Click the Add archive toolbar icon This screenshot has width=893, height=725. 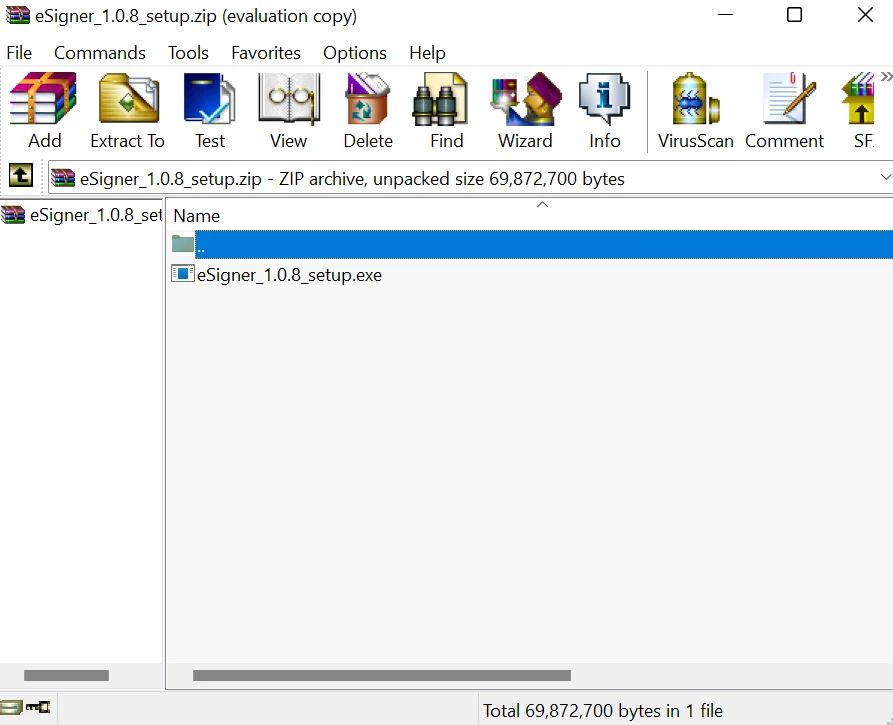(44, 100)
